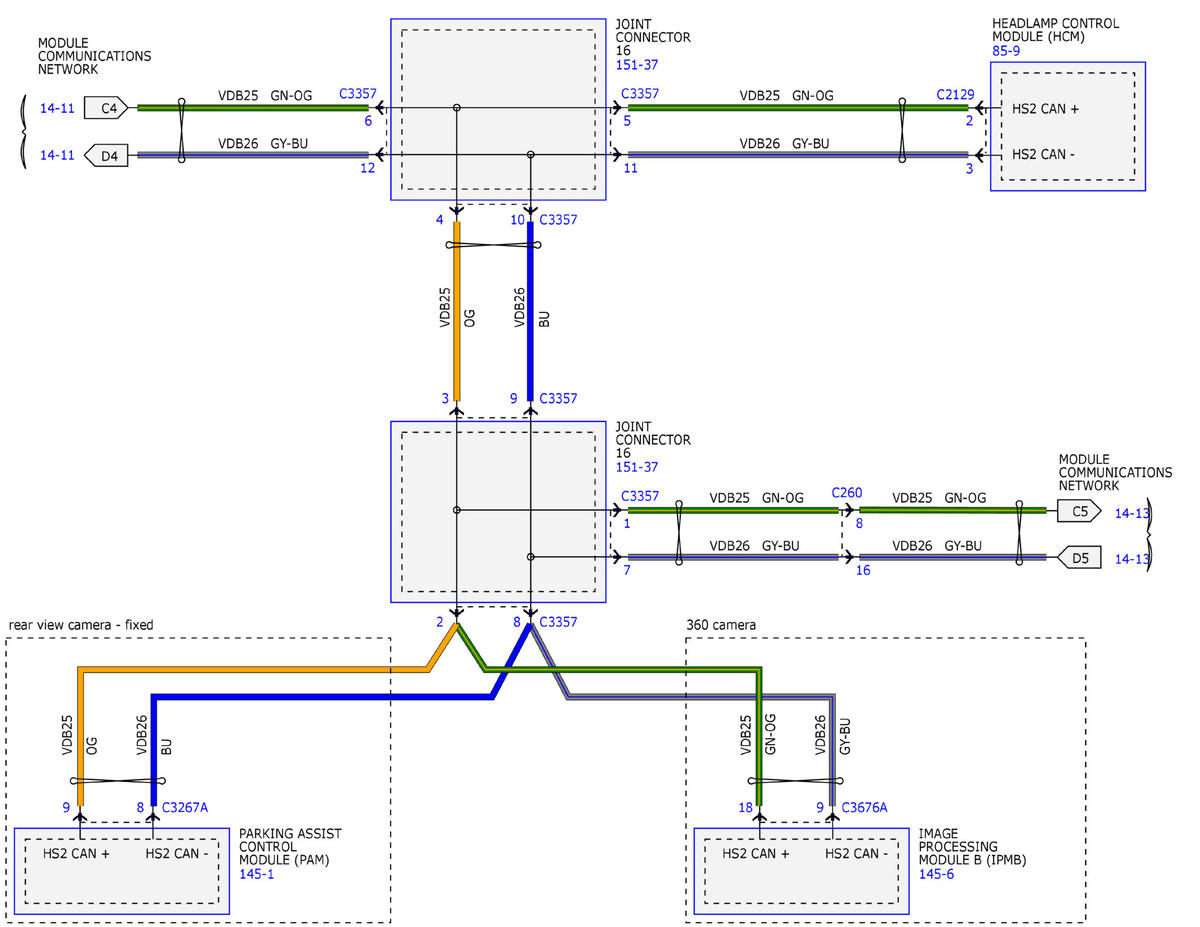Viewport: 1200px width, 927px height.
Task: Click 151-37 link of the lower joint connector
Action: [636, 467]
